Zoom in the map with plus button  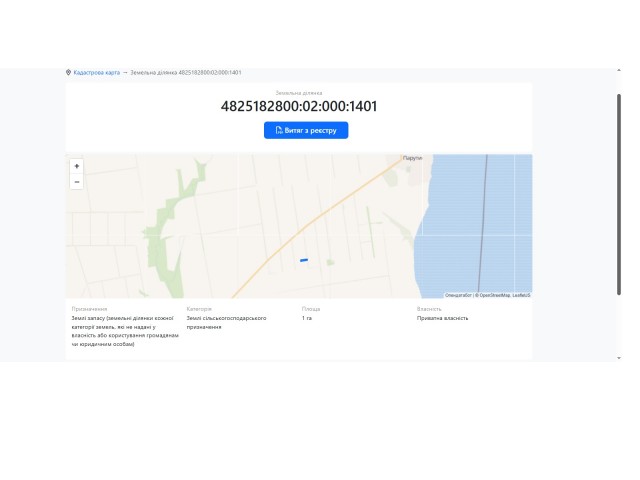[x=77, y=166]
